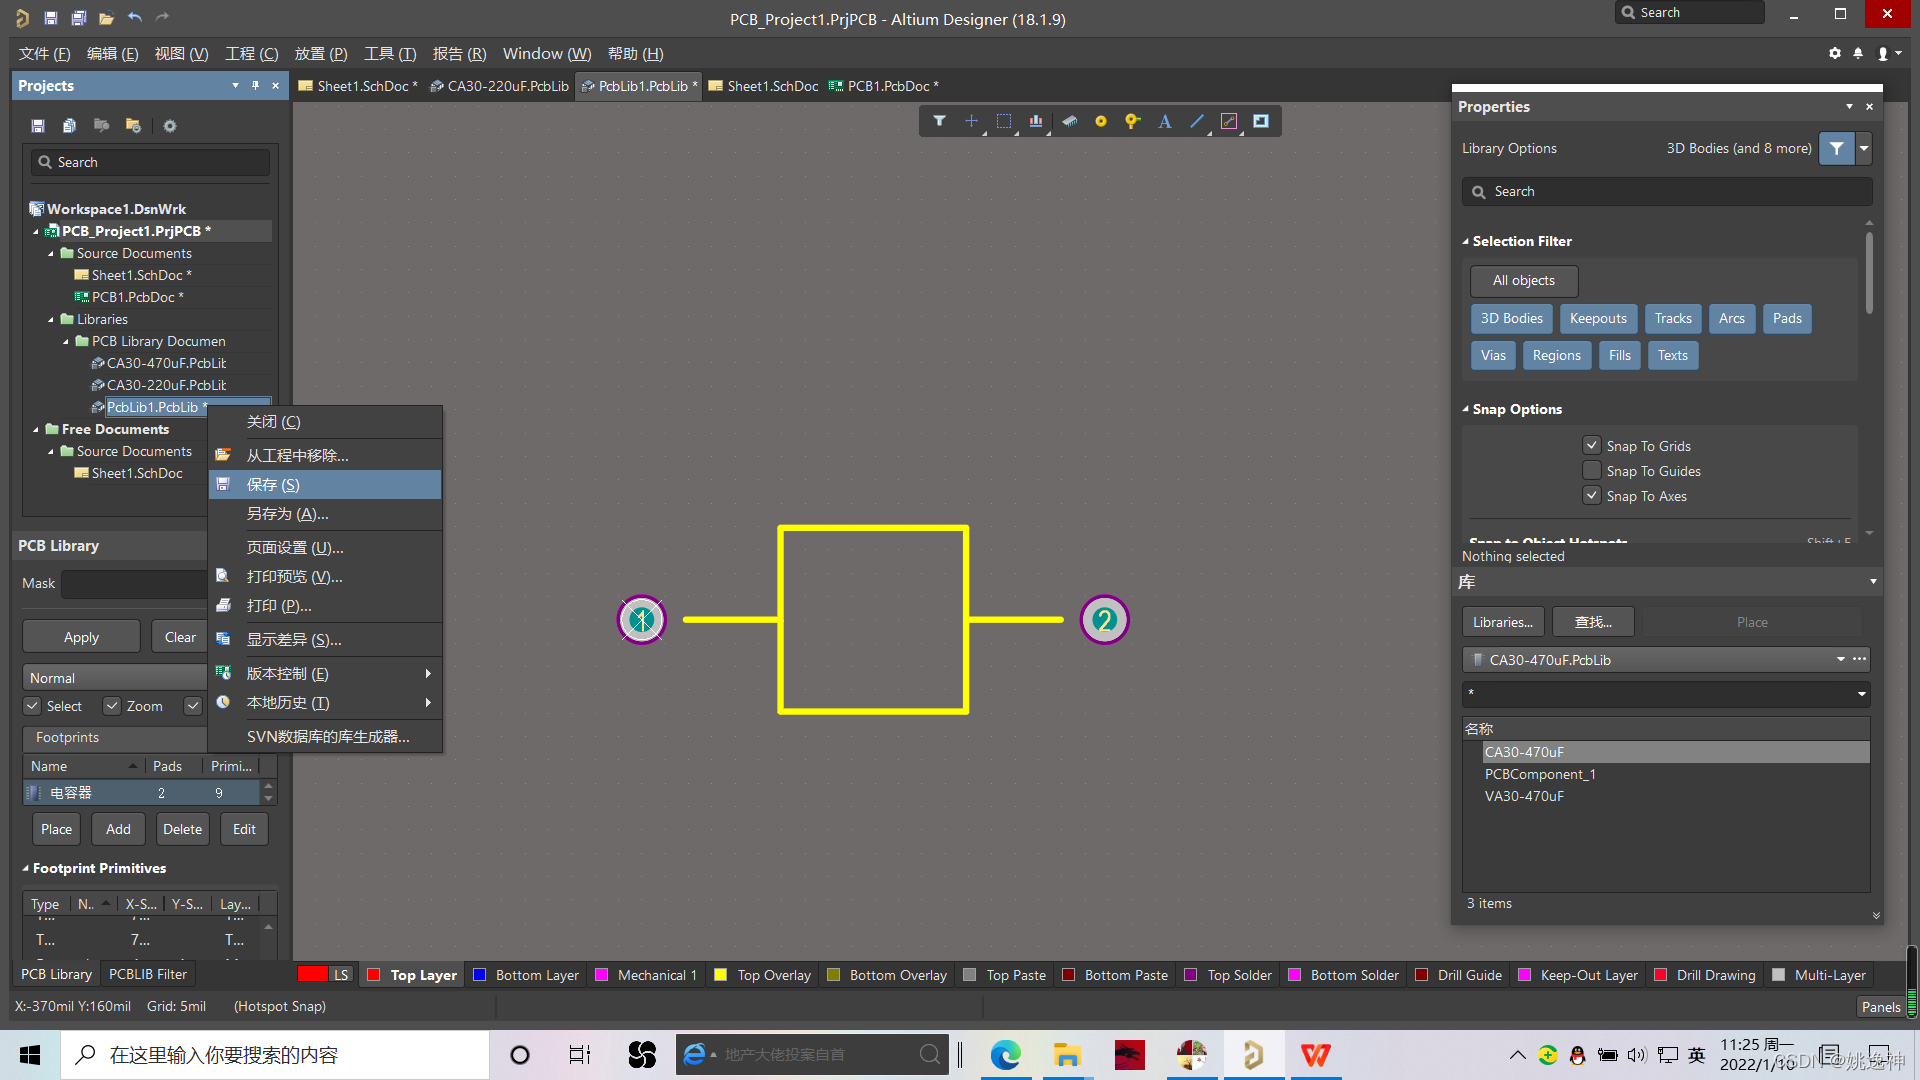Click the Libraries... button
The height and width of the screenshot is (1080, 1920).
coord(1502,622)
